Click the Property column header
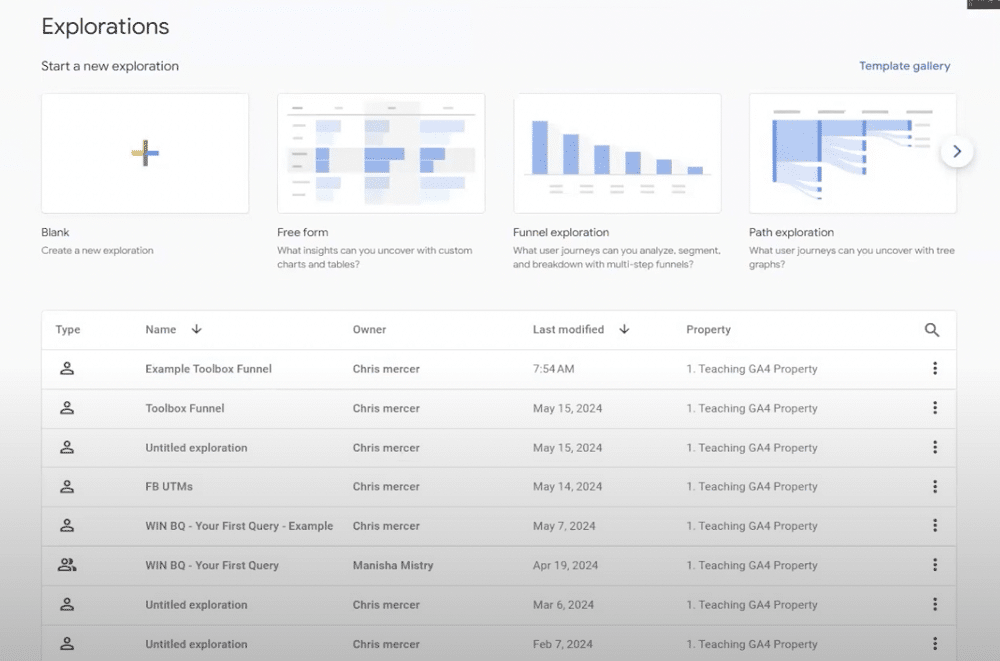 tap(708, 330)
